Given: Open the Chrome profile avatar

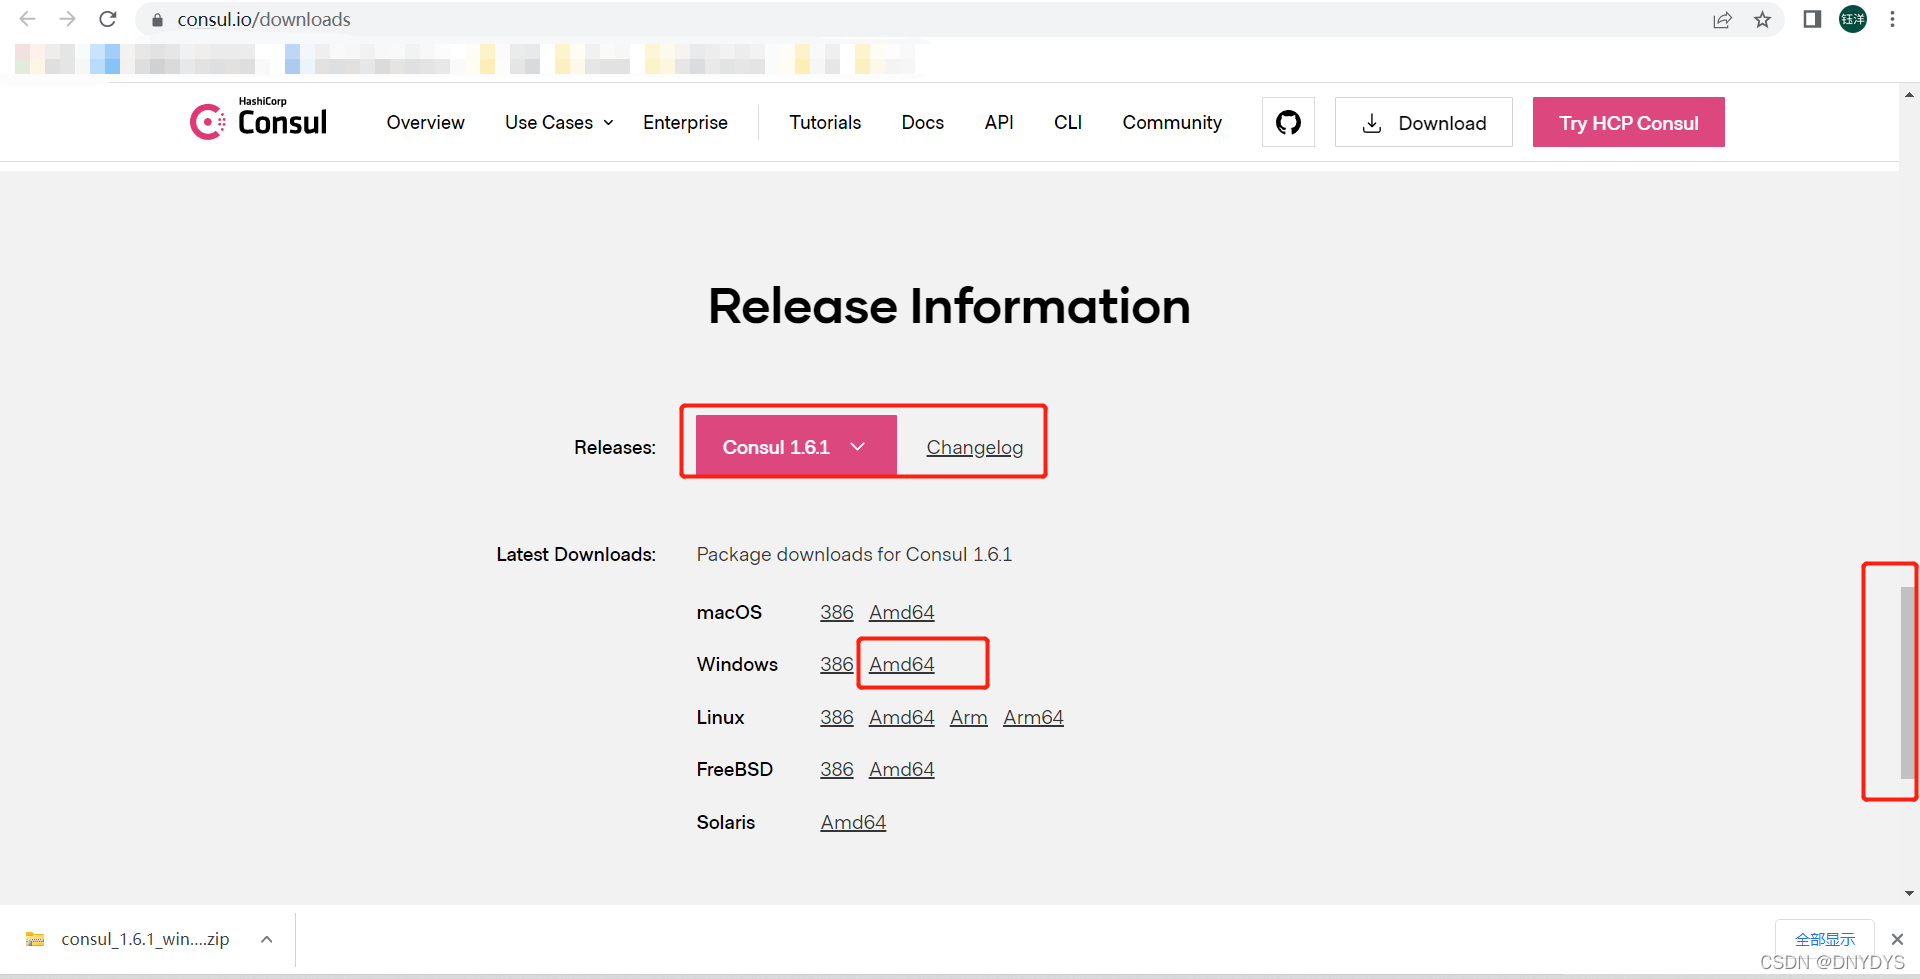Looking at the screenshot, I should tap(1853, 19).
